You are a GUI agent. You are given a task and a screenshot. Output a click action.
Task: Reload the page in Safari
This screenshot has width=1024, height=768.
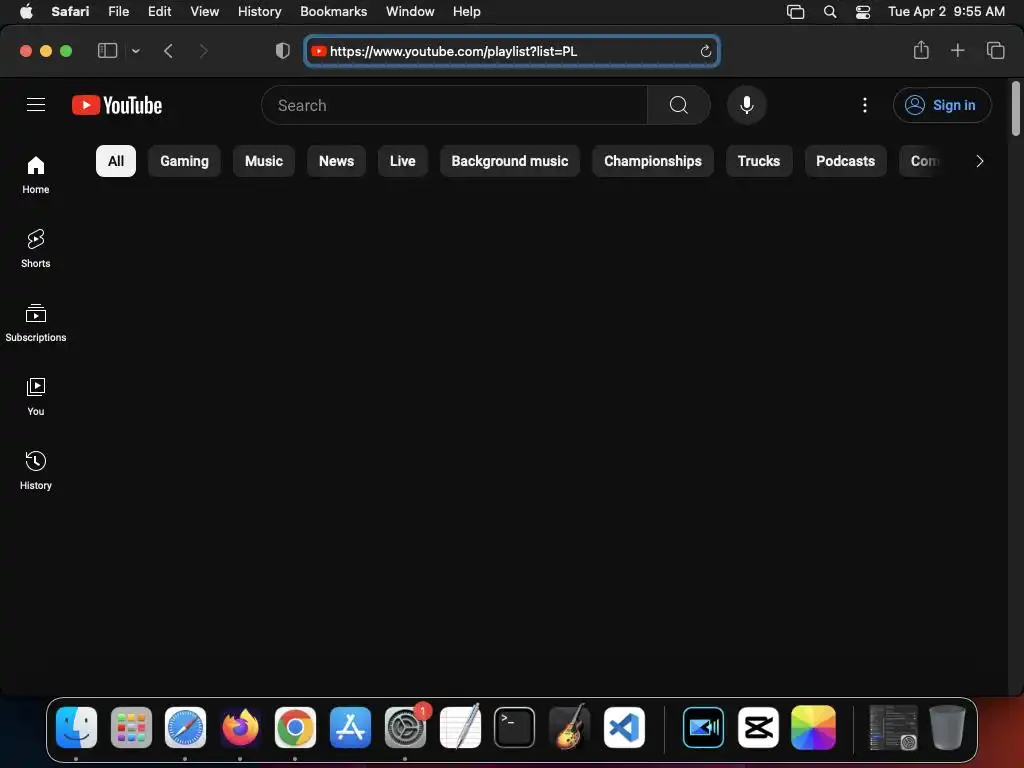705,51
